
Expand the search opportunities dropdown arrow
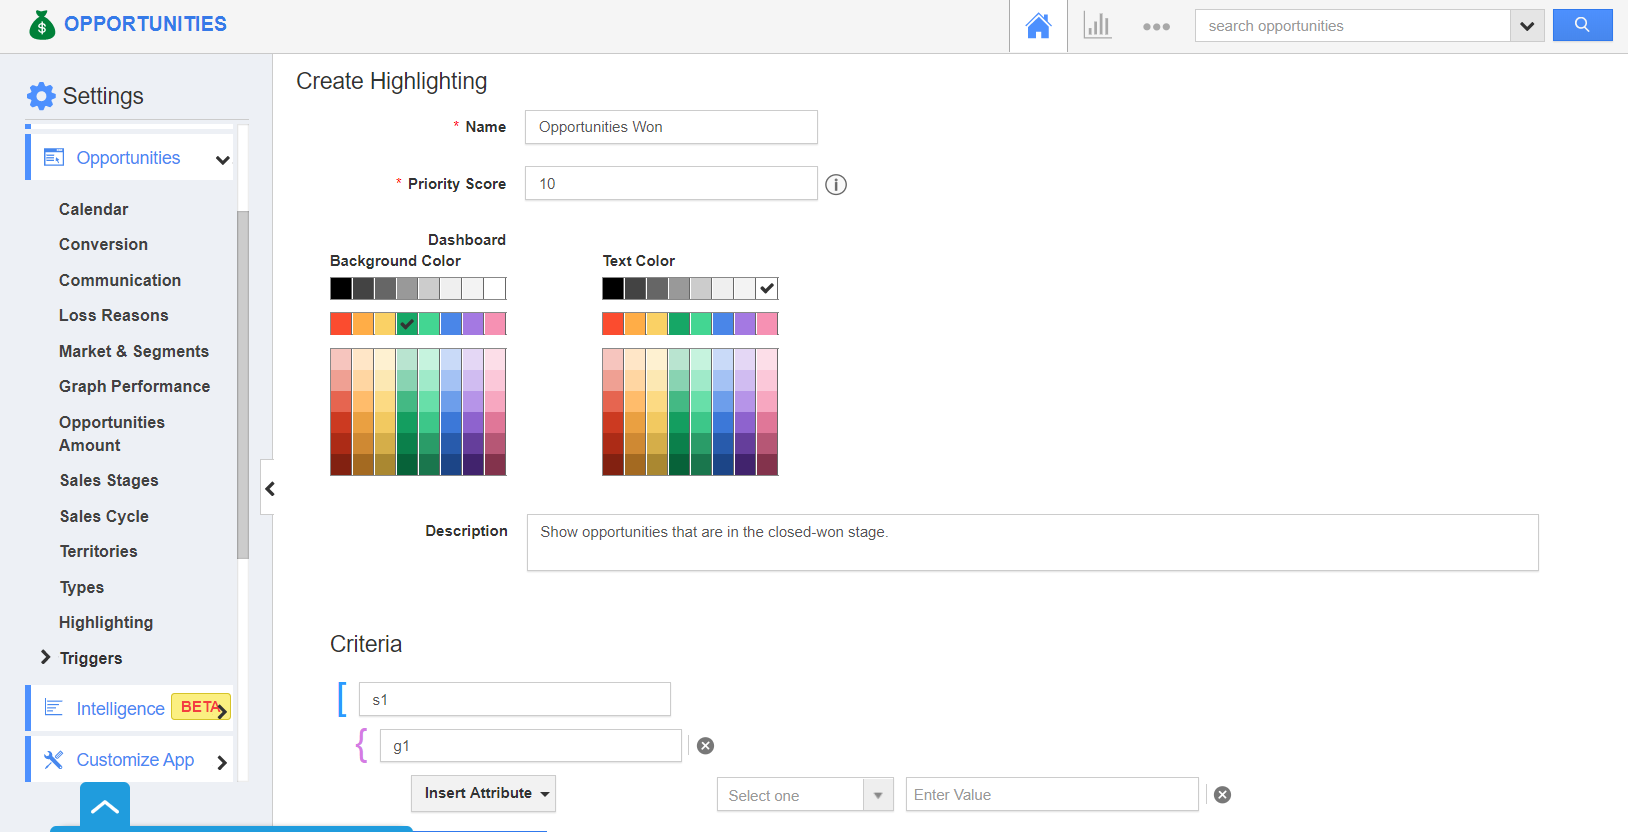[x=1526, y=26]
